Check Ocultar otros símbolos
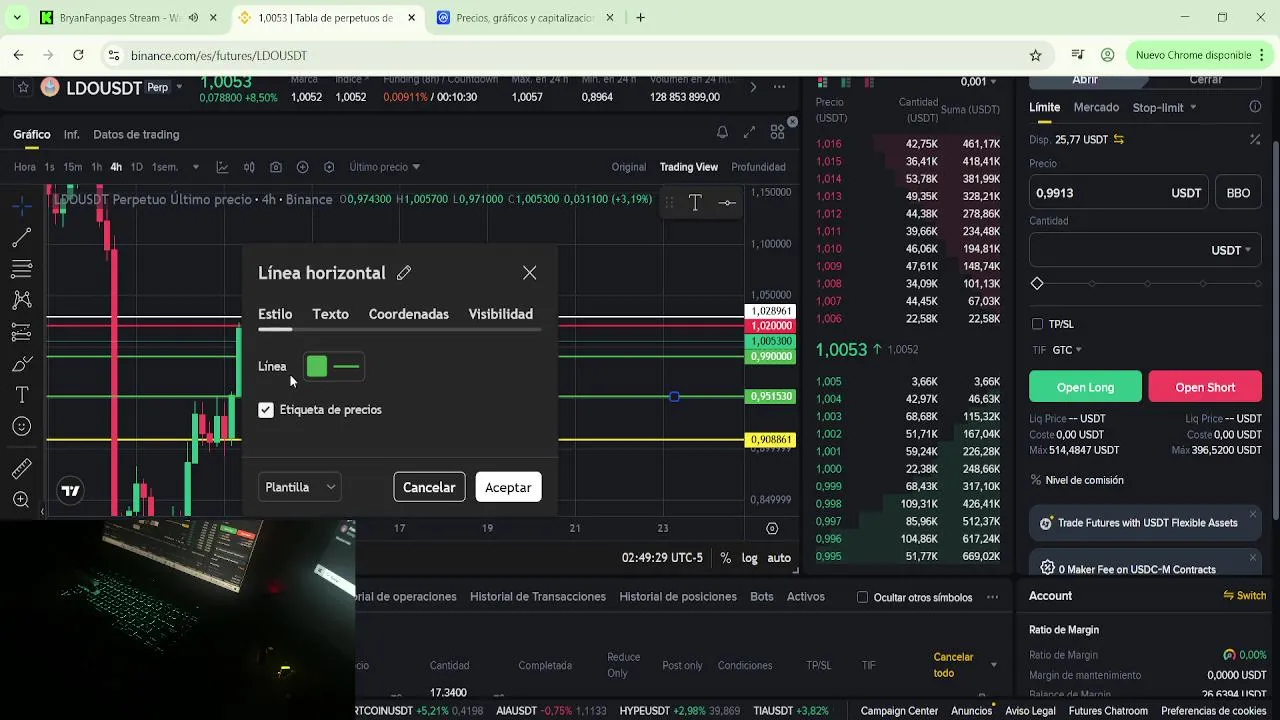The image size is (1280, 720). (x=862, y=597)
